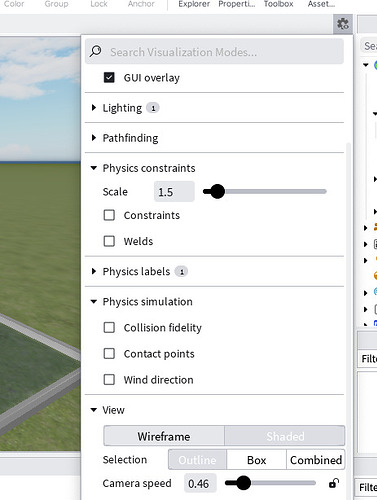Enable Wind direction checkbox
The height and width of the screenshot is (500, 377).
tap(109, 379)
